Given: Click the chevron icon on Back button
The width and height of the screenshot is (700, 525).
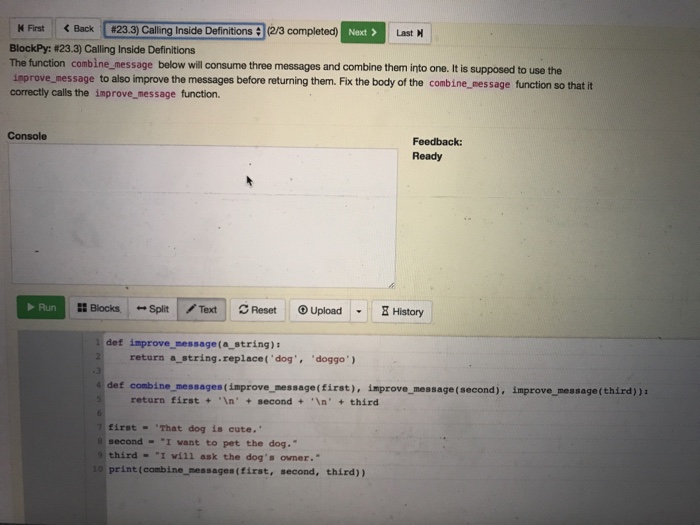Looking at the screenshot, I should pyautogui.click(x=67, y=29).
